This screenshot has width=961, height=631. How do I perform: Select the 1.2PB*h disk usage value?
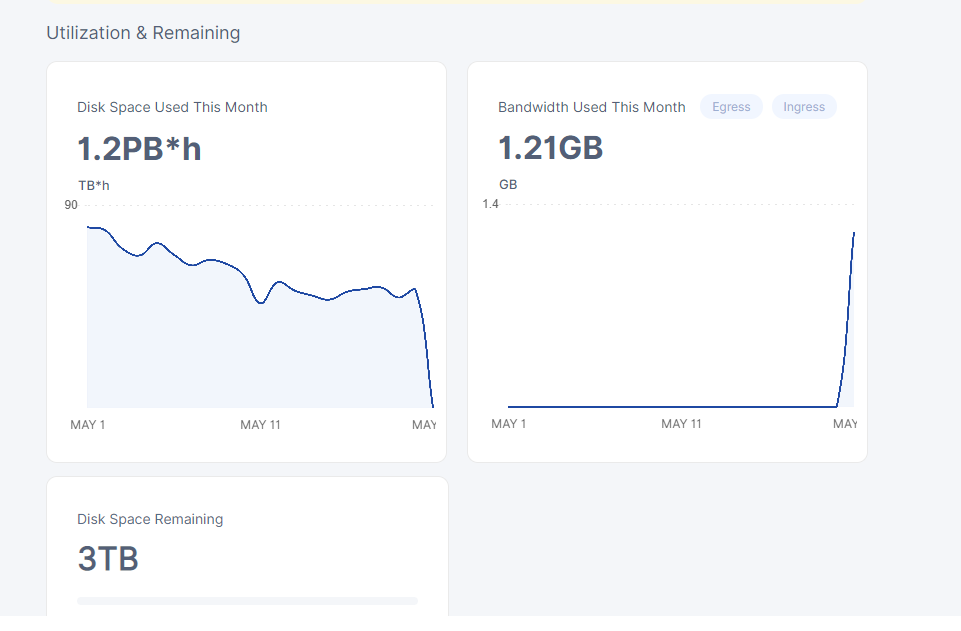tap(139, 149)
